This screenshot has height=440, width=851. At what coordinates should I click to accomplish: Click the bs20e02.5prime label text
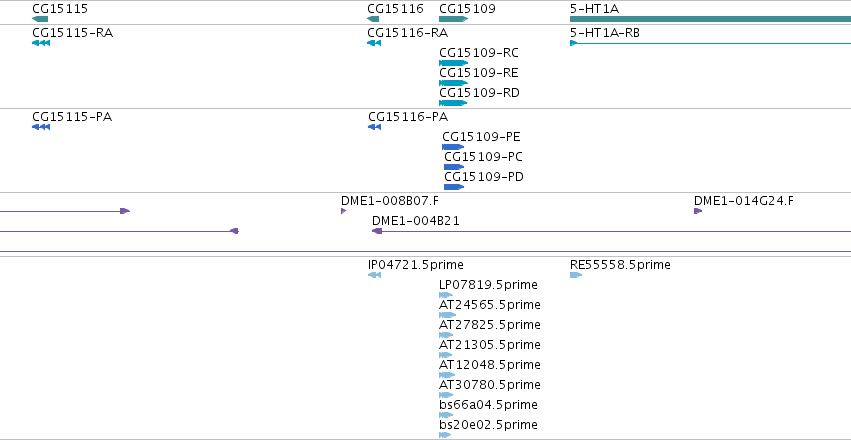(488, 425)
